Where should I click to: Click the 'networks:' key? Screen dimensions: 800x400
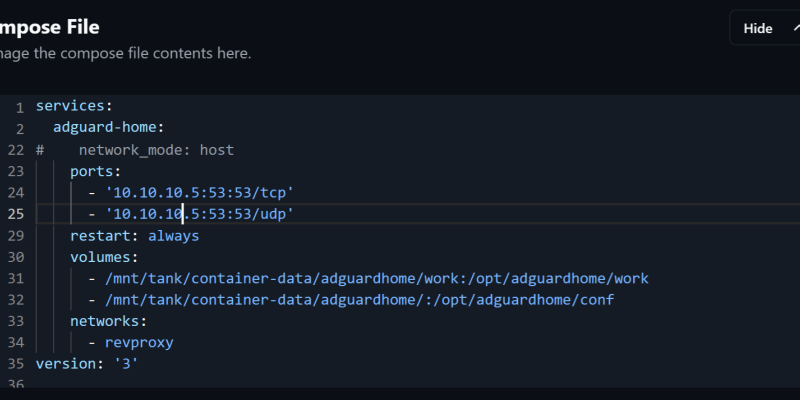point(108,321)
